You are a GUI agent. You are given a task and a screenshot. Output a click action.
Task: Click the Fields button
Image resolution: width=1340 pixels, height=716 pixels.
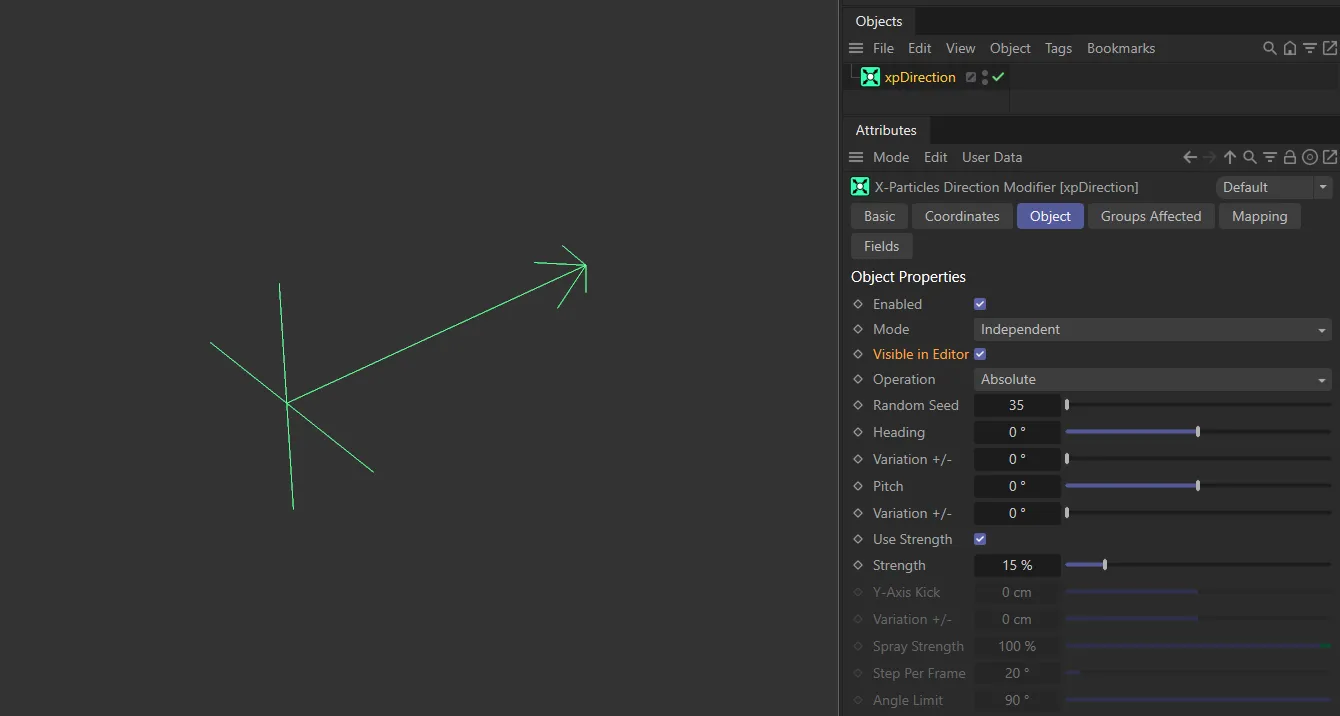881,246
